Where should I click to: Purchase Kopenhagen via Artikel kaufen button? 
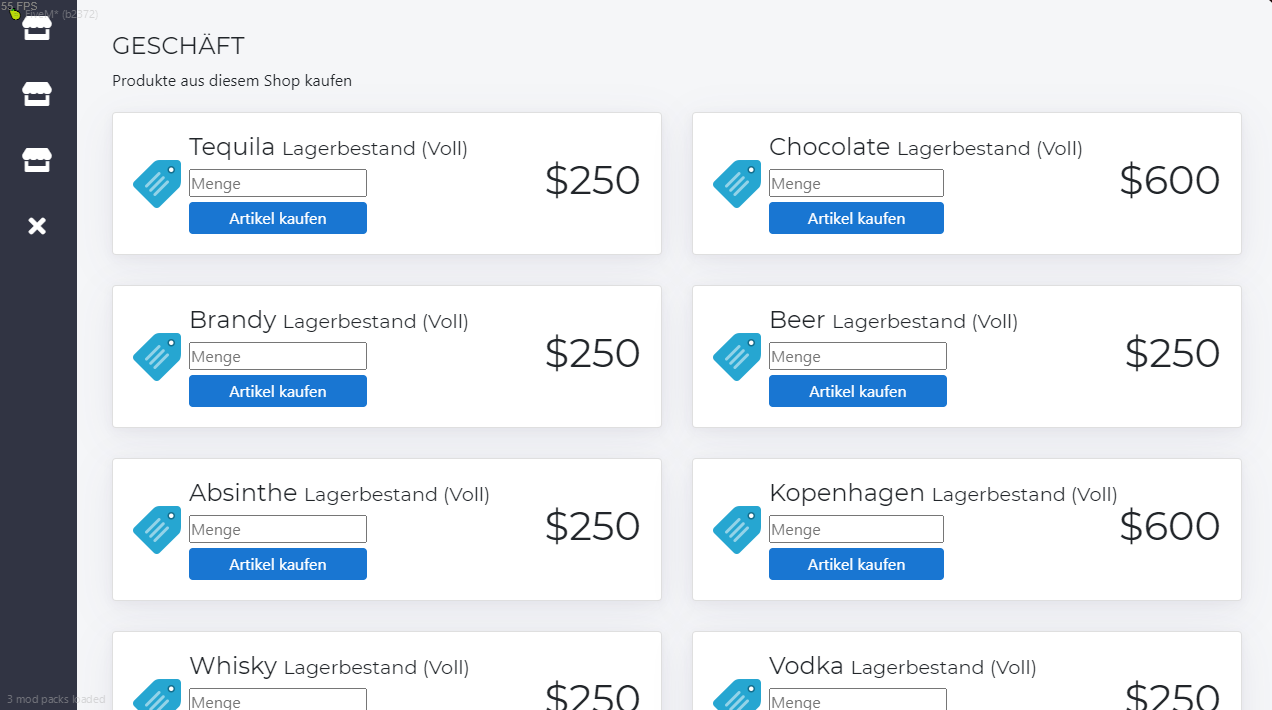856,564
